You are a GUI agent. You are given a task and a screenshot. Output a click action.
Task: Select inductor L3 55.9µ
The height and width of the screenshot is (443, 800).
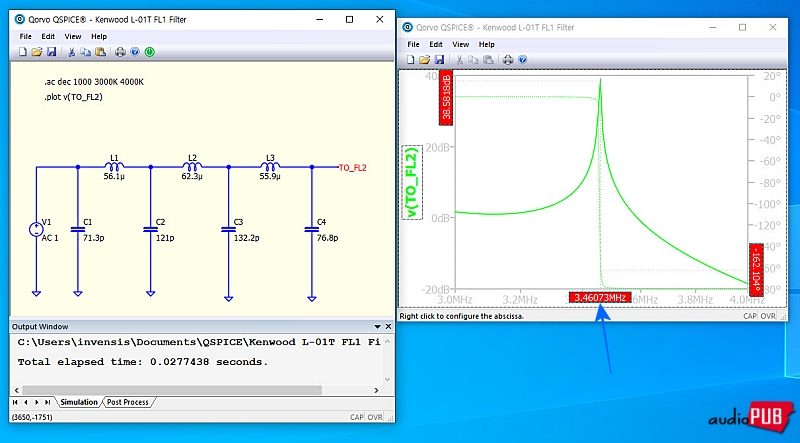tap(270, 167)
